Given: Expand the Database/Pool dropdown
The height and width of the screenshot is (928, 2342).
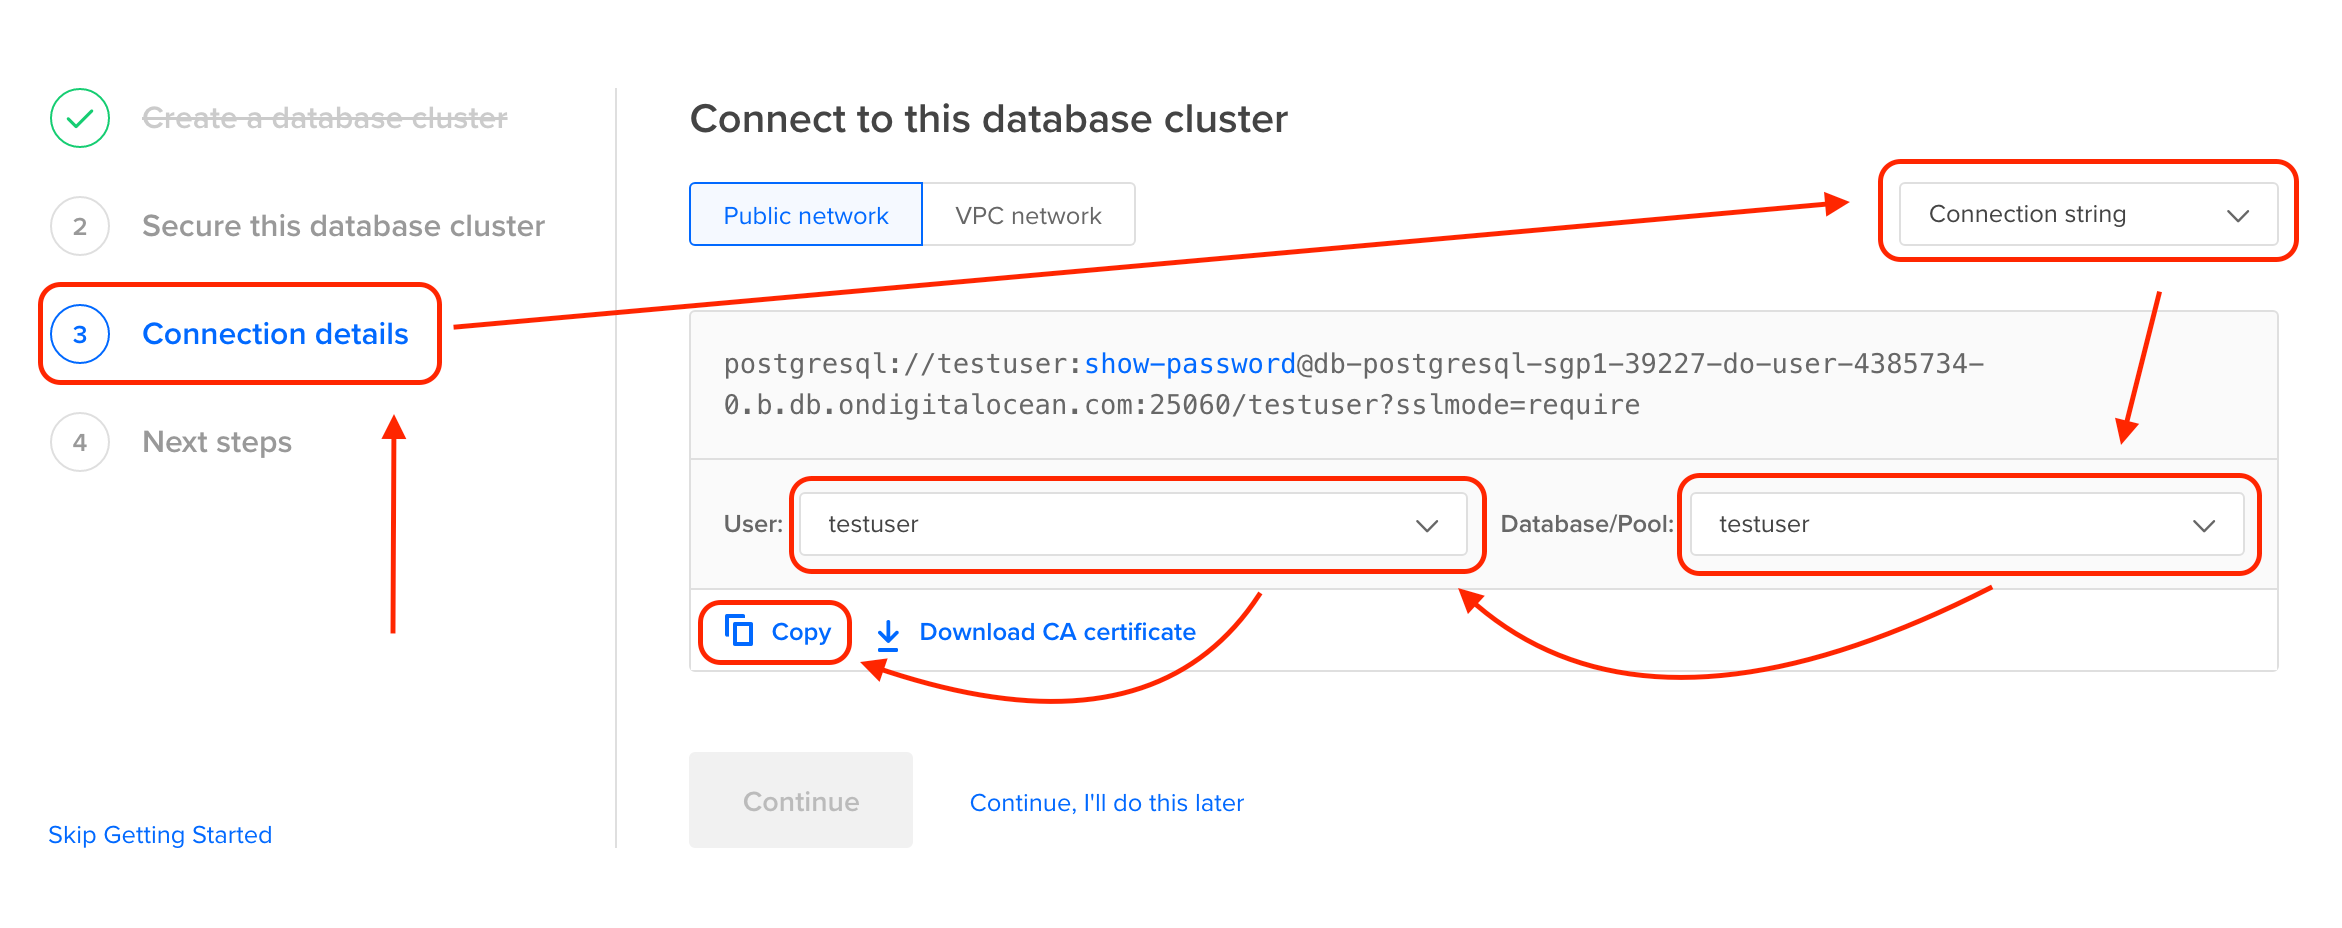Looking at the screenshot, I should [x=1966, y=524].
